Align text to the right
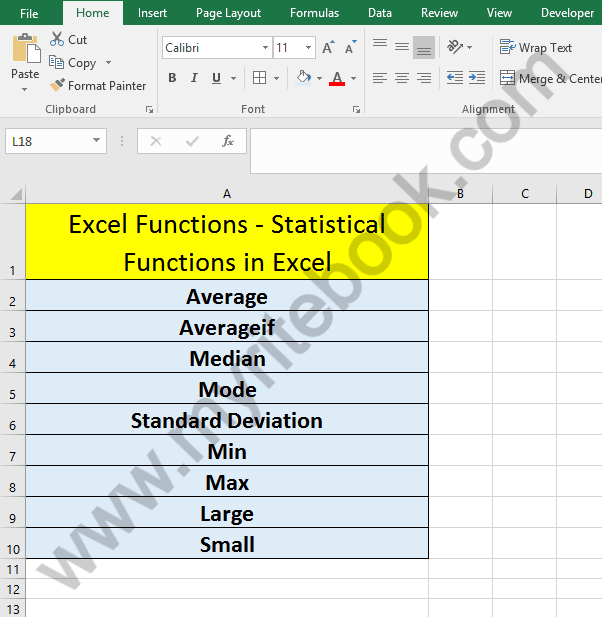This screenshot has height=617, width=602. point(424,78)
